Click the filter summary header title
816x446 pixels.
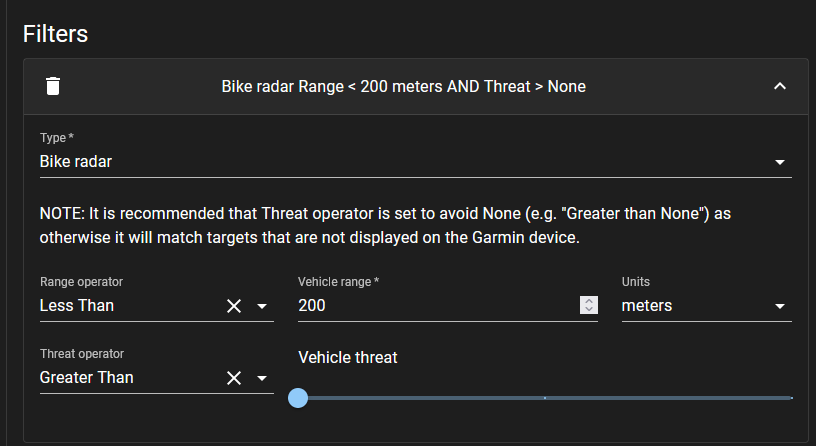click(x=403, y=87)
